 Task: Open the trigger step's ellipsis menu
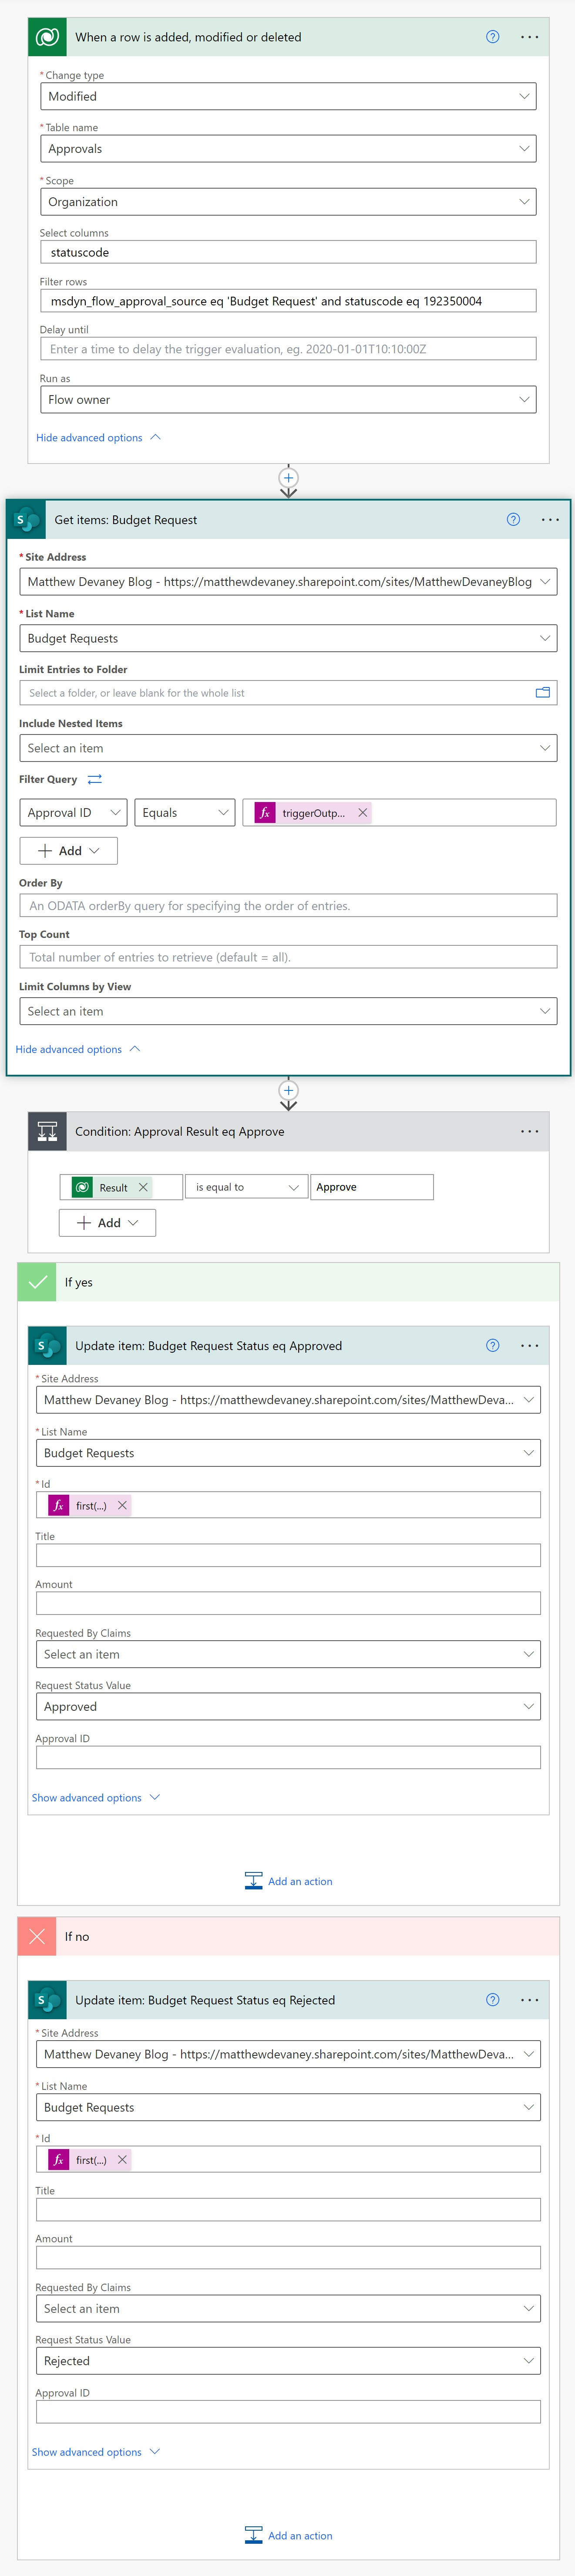[x=529, y=37]
